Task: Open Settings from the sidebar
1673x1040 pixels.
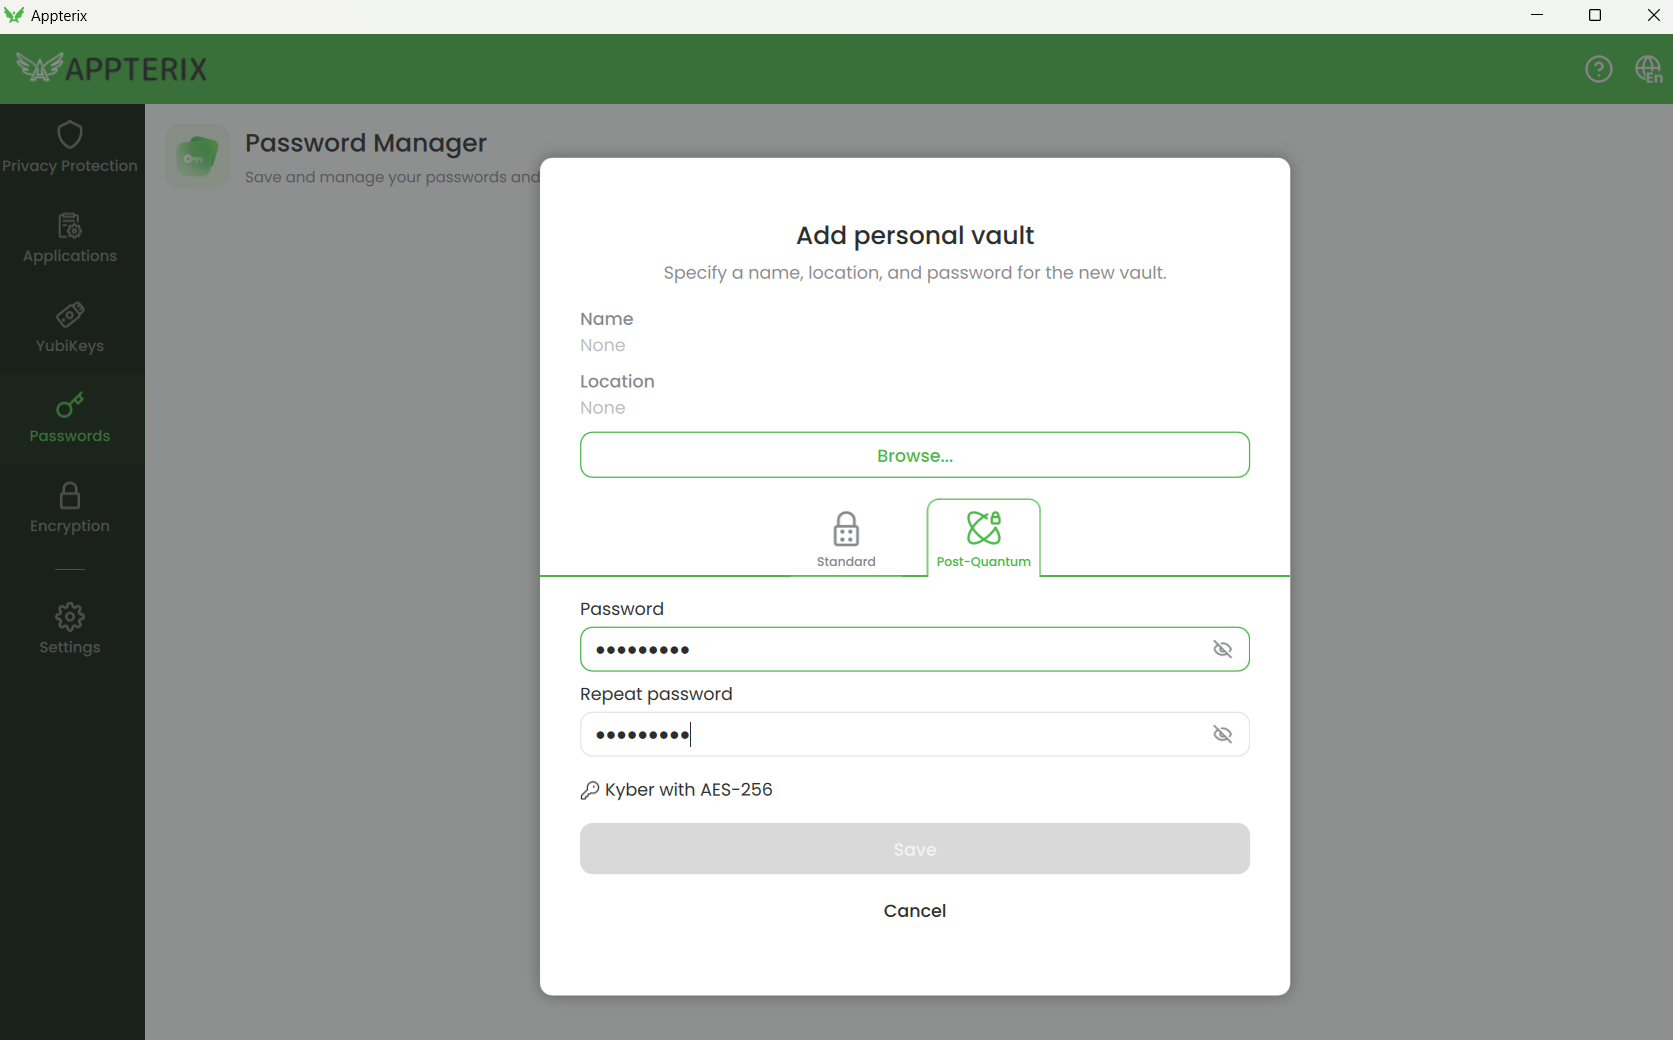Action: pyautogui.click(x=70, y=628)
